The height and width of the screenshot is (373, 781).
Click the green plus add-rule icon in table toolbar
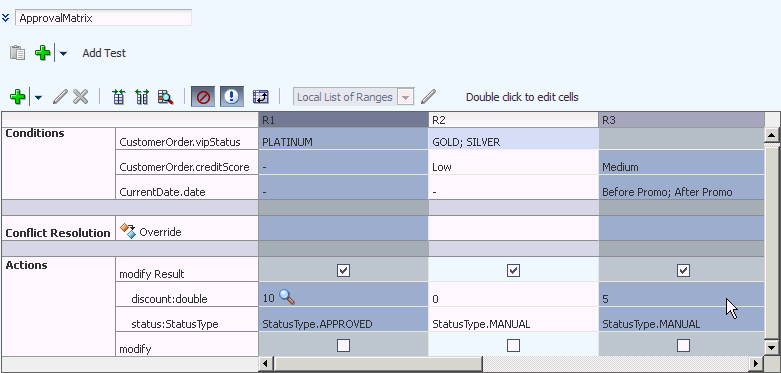[x=17, y=96]
